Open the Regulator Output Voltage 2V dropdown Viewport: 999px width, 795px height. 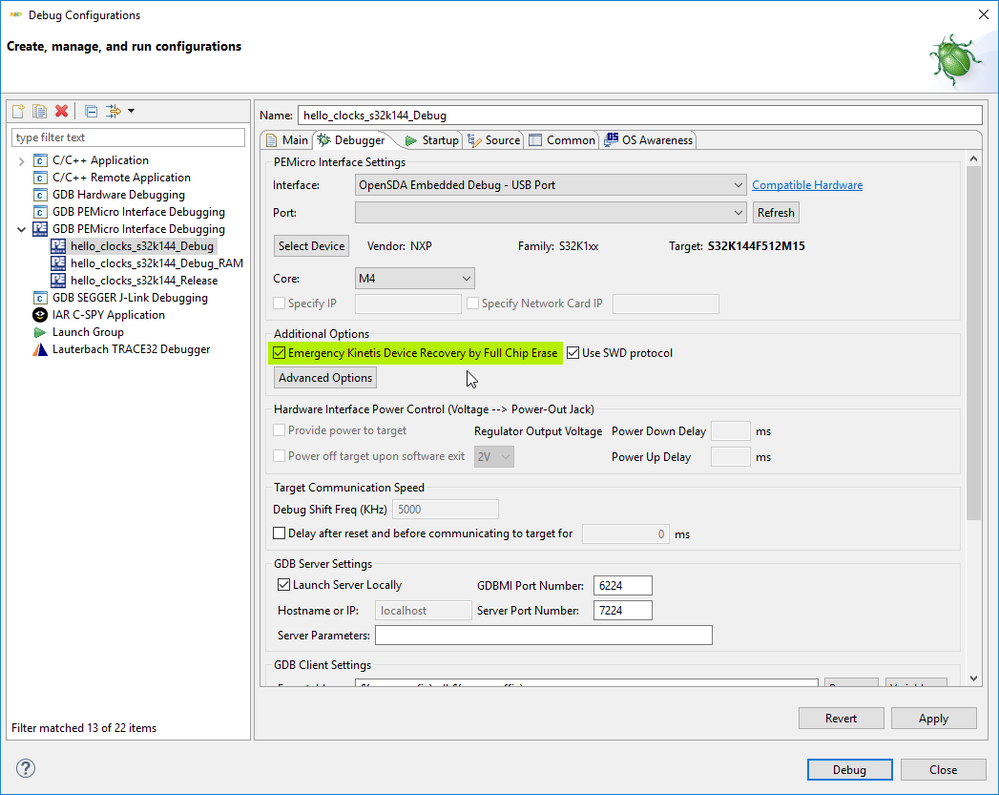click(x=494, y=457)
